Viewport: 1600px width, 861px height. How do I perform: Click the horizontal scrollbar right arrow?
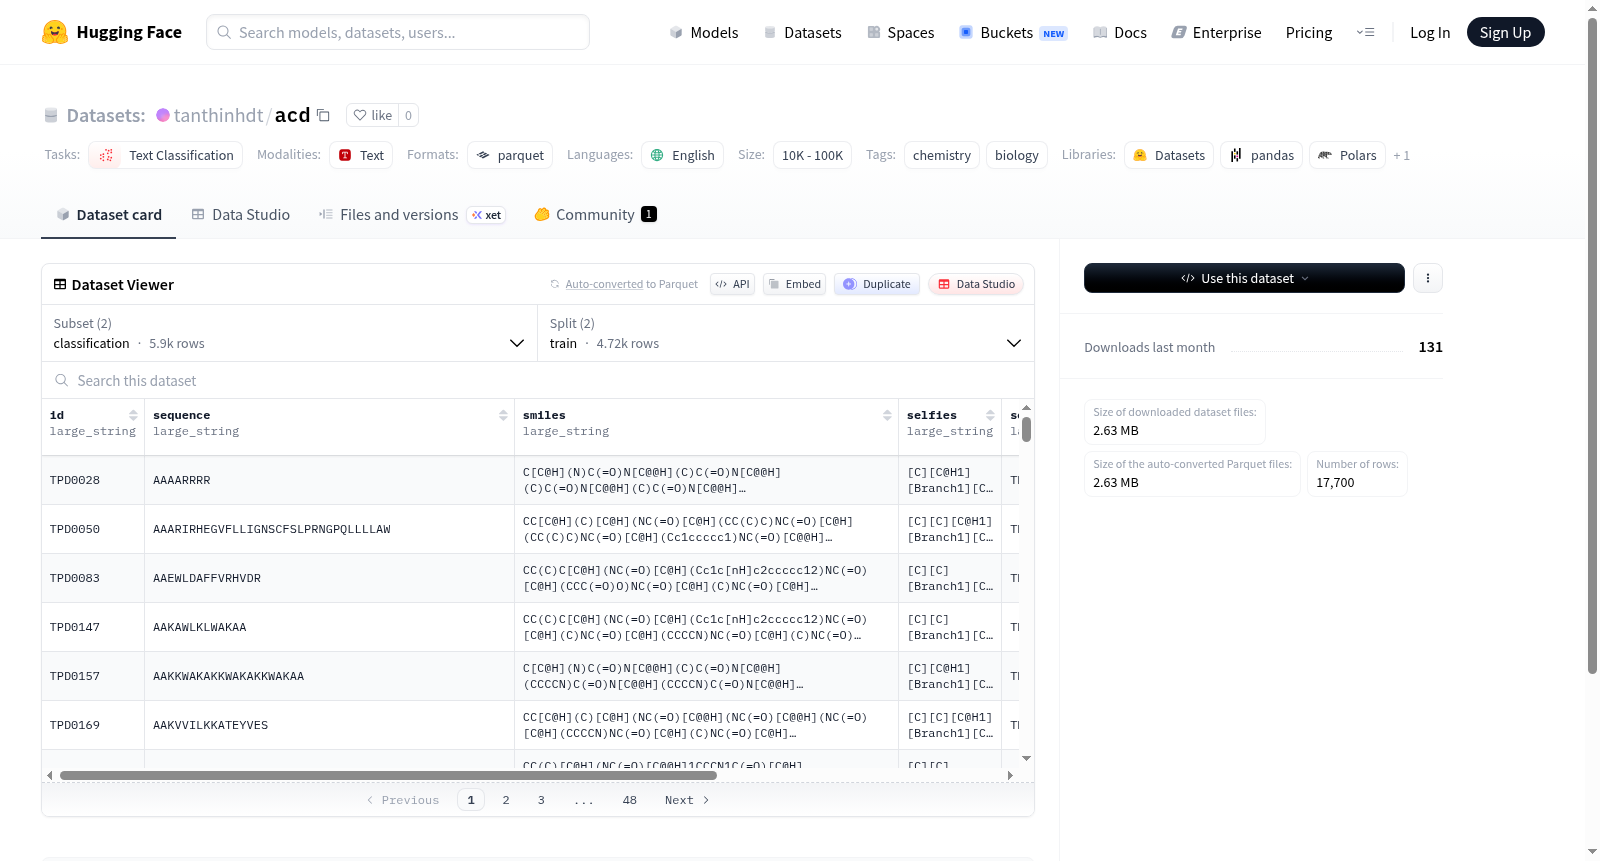[1010, 775]
